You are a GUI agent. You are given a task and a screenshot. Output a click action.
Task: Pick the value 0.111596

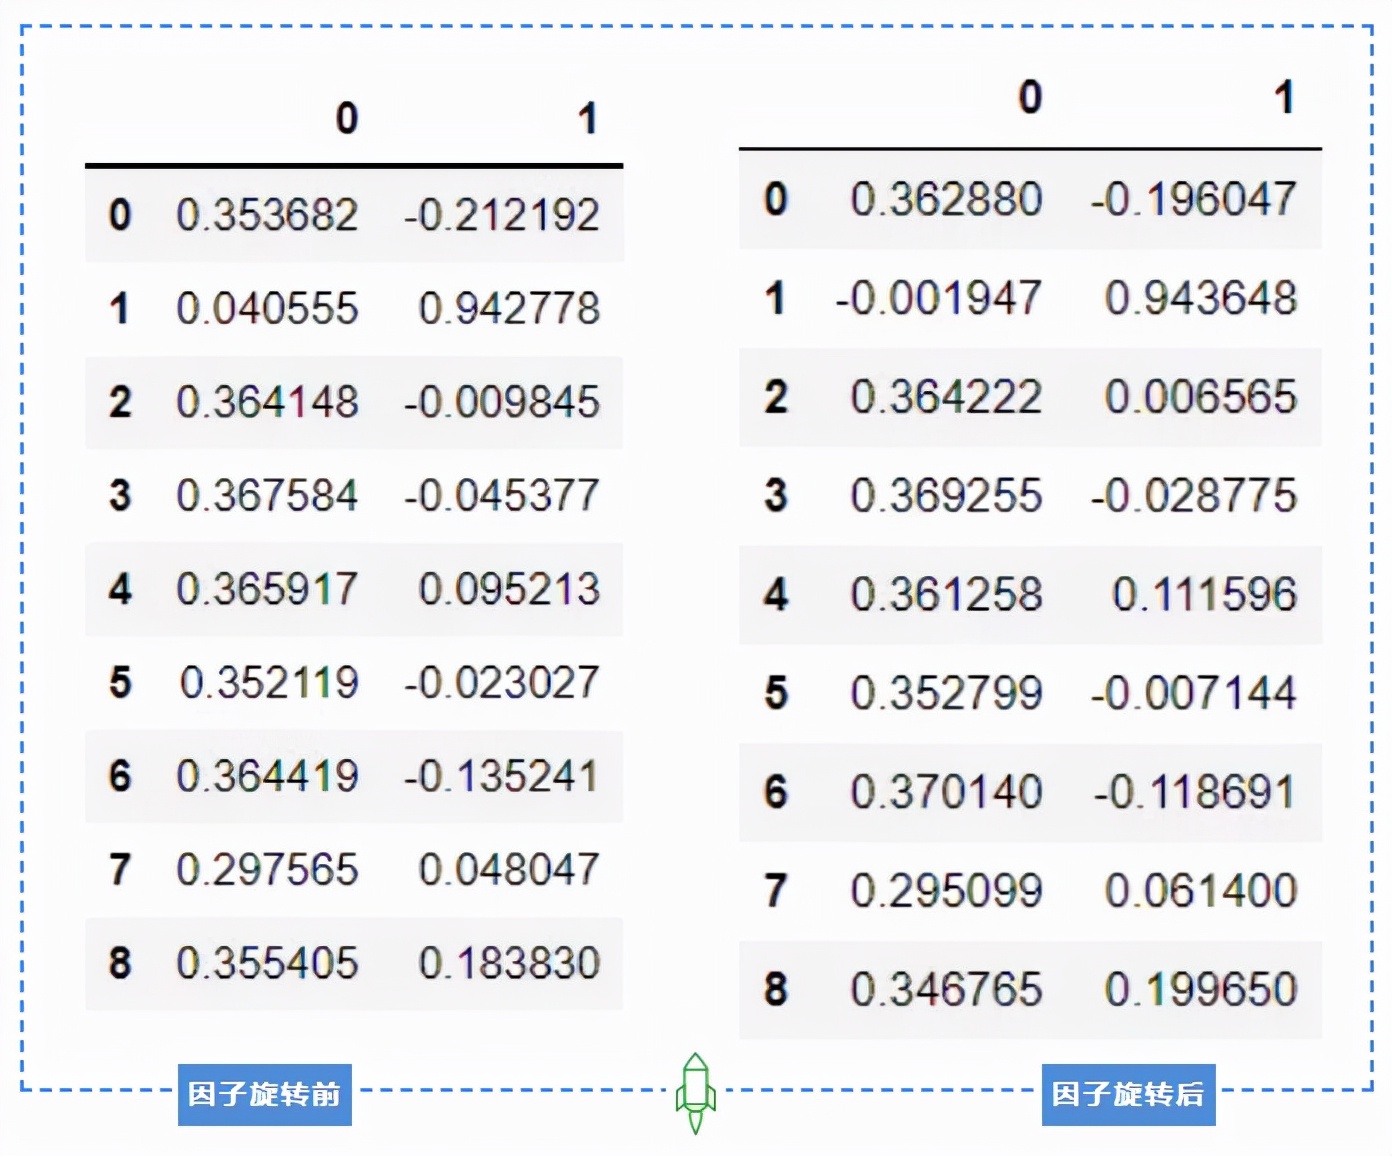pos(1205,595)
